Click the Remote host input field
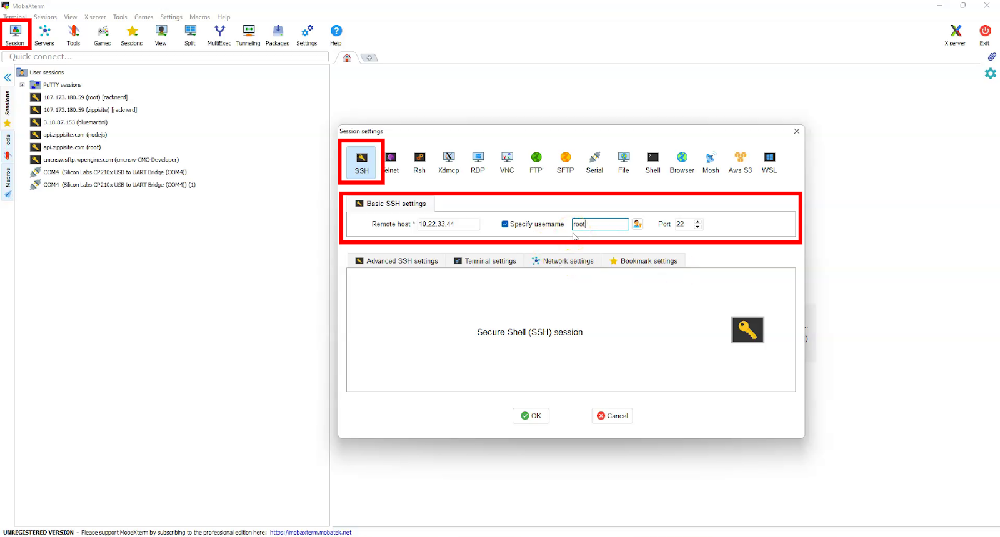1000x537 pixels. click(x=448, y=224)
